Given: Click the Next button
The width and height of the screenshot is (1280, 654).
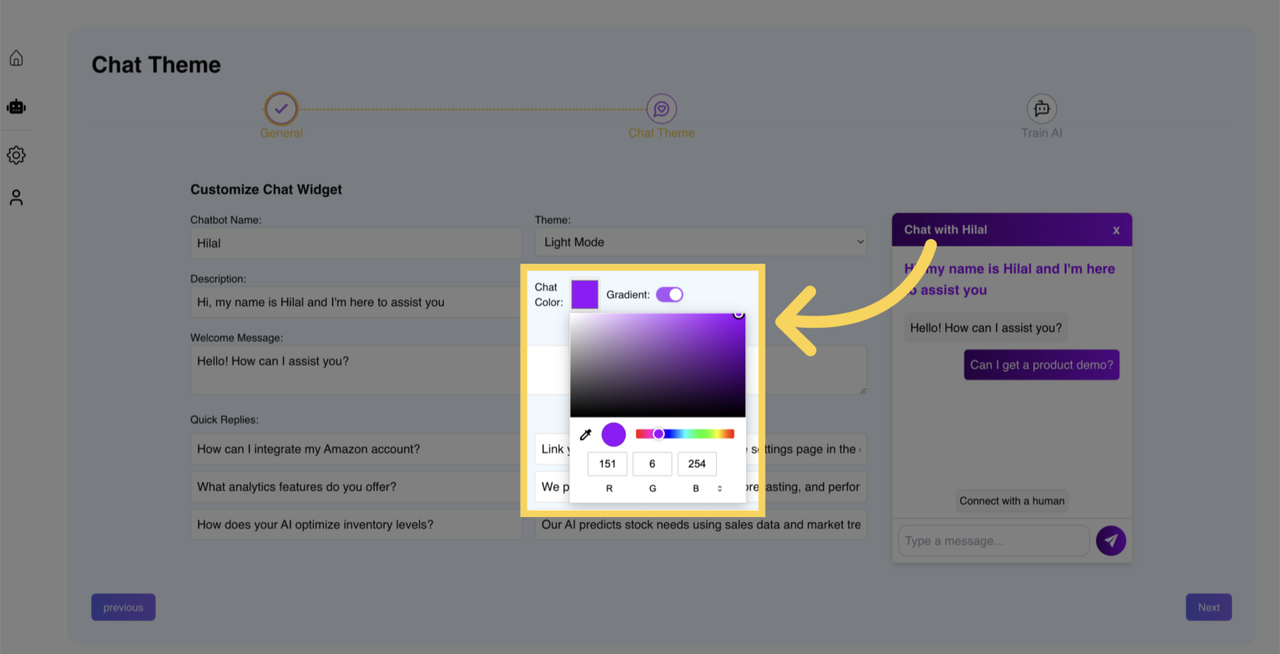Looking at the screenshot, I should pos(1209,607).
